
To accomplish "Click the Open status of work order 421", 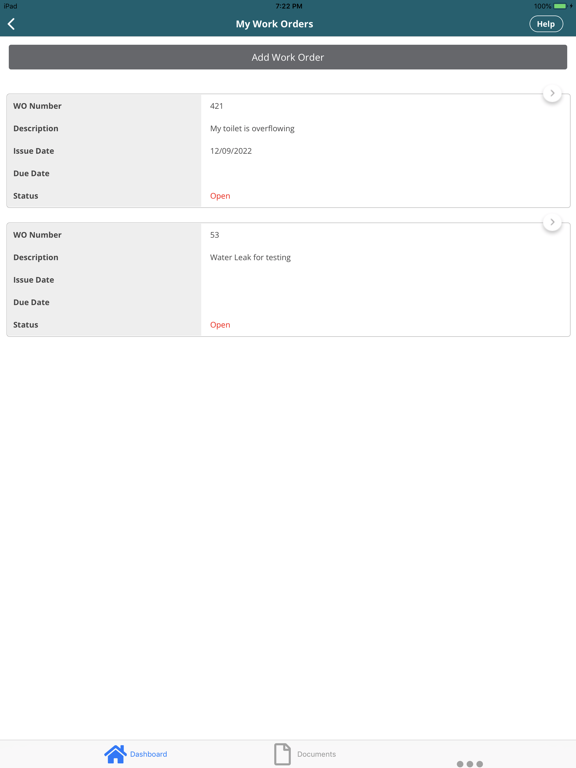I will pos(220,196).
